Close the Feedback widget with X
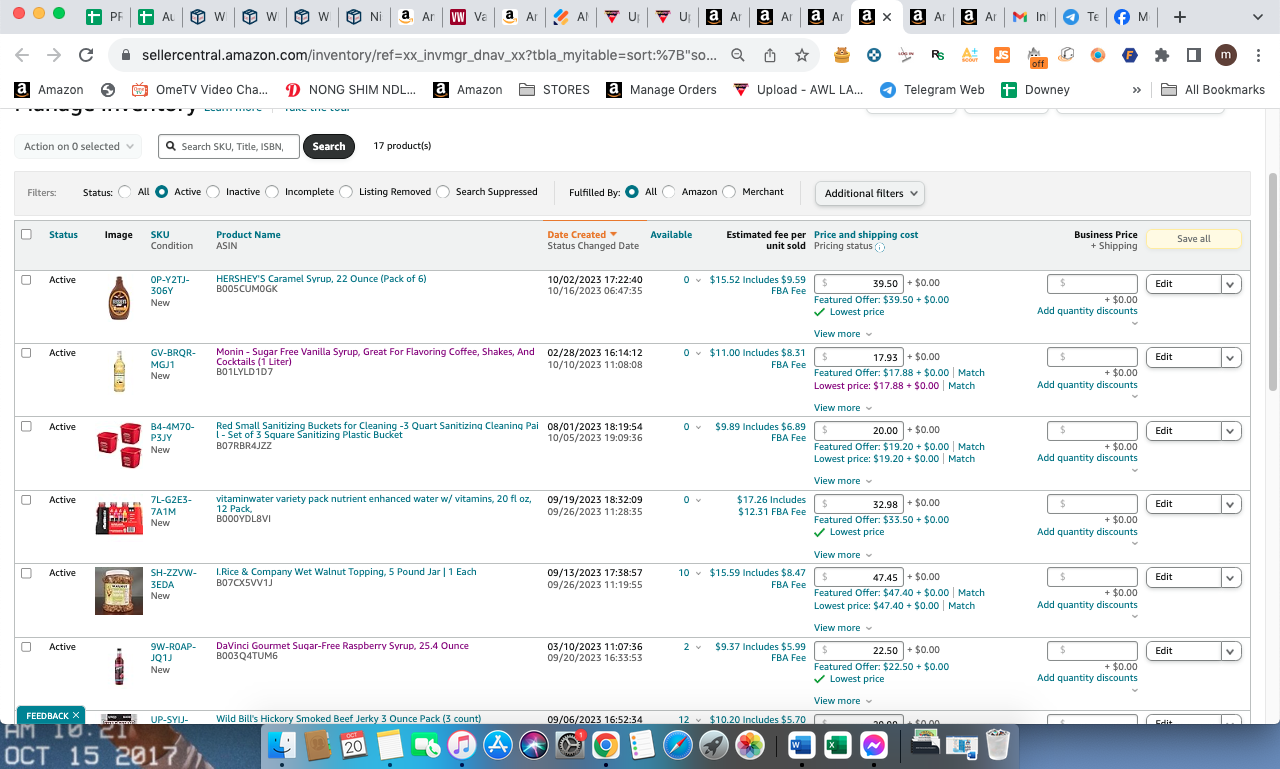1280x769 pixels. click(x=76, y=716)
